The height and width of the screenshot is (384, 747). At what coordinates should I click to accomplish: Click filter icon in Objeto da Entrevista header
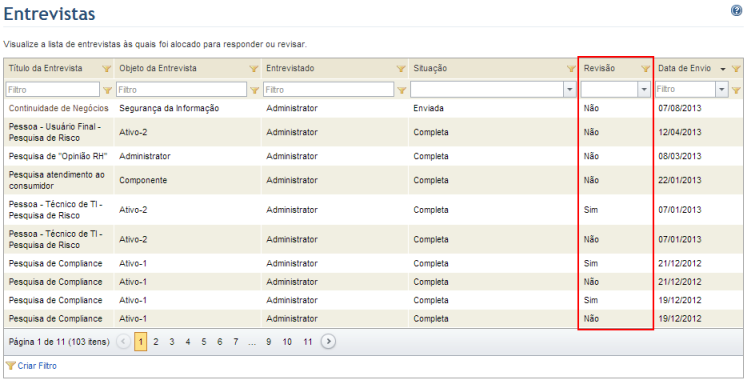[254, 69]
